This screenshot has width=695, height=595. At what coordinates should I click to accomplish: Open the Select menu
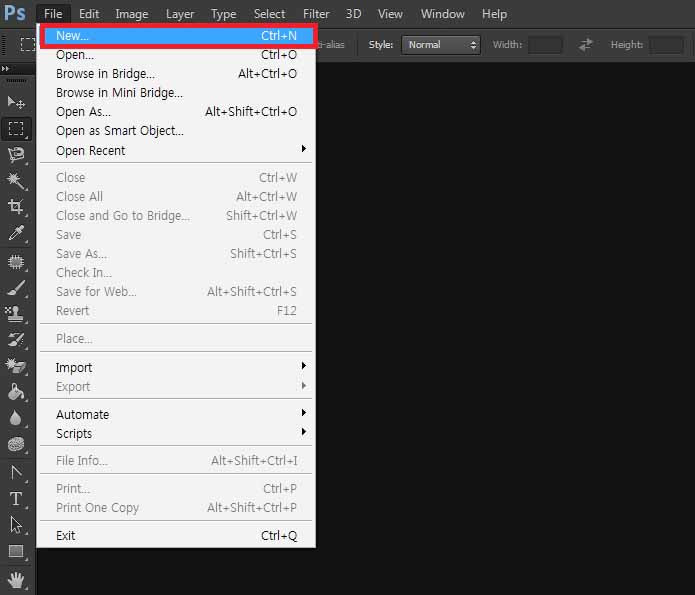(x=269, y=14)
